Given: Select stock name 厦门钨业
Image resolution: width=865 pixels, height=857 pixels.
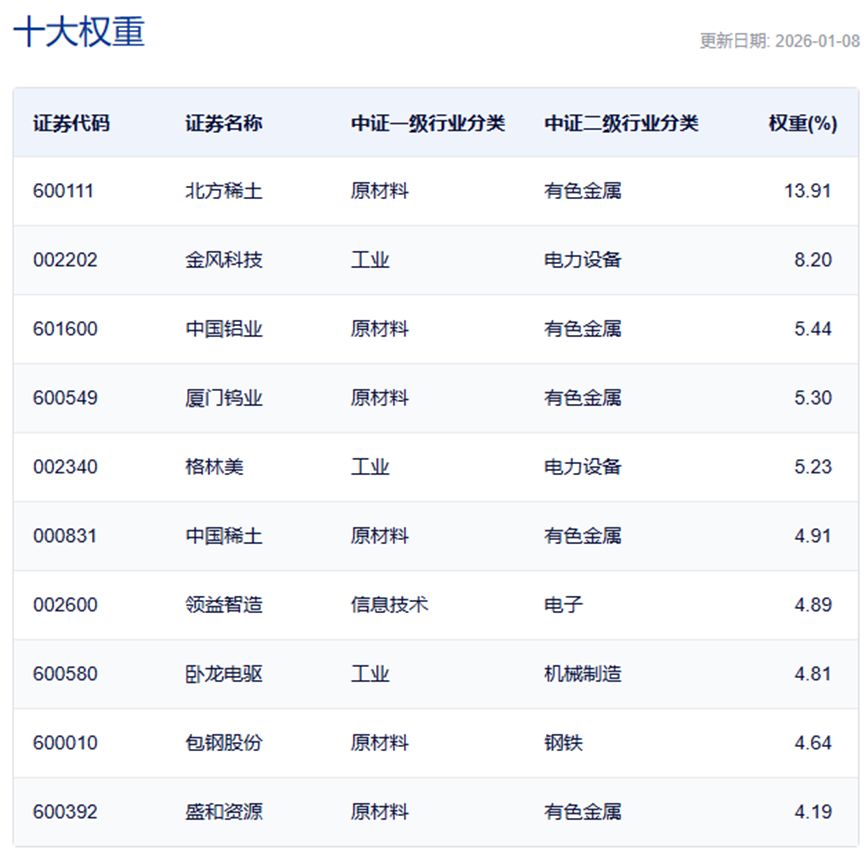Looking at the screenshot, I should (x=224, y=398).
